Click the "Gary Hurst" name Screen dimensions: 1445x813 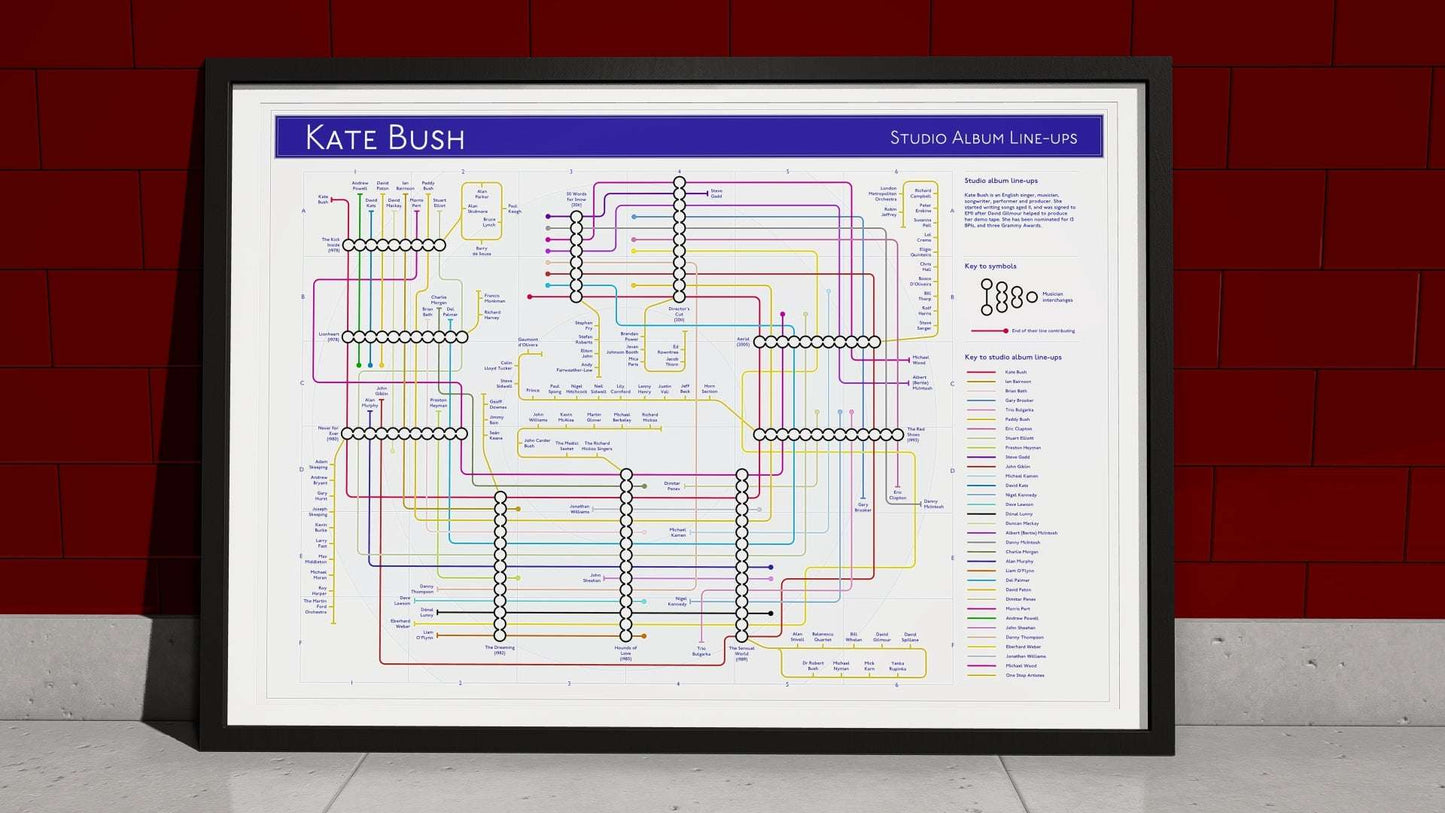point(321,495)
